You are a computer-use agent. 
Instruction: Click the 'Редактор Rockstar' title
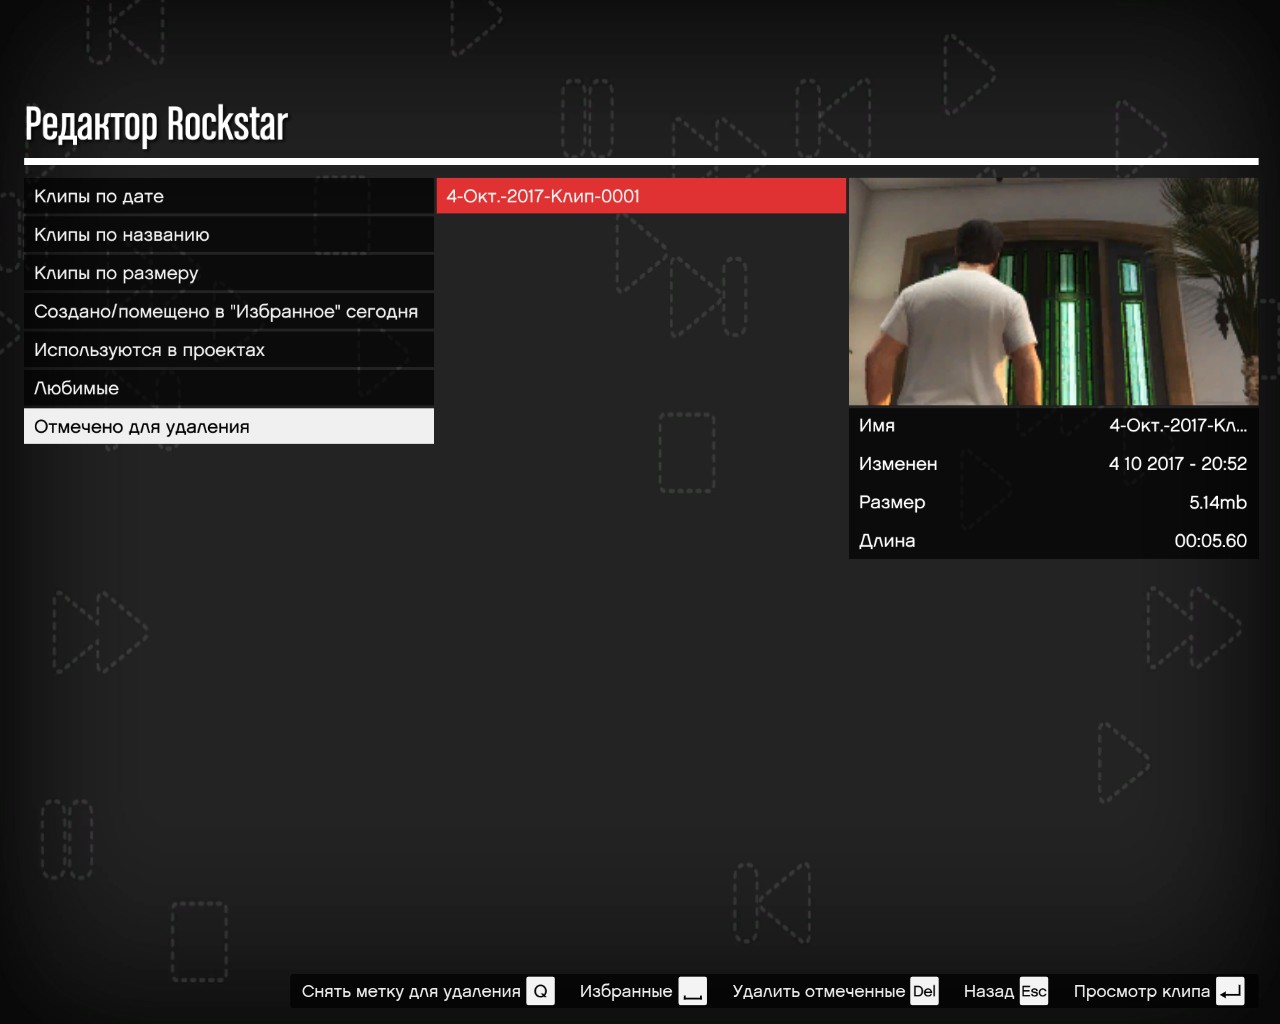[156, 125]
